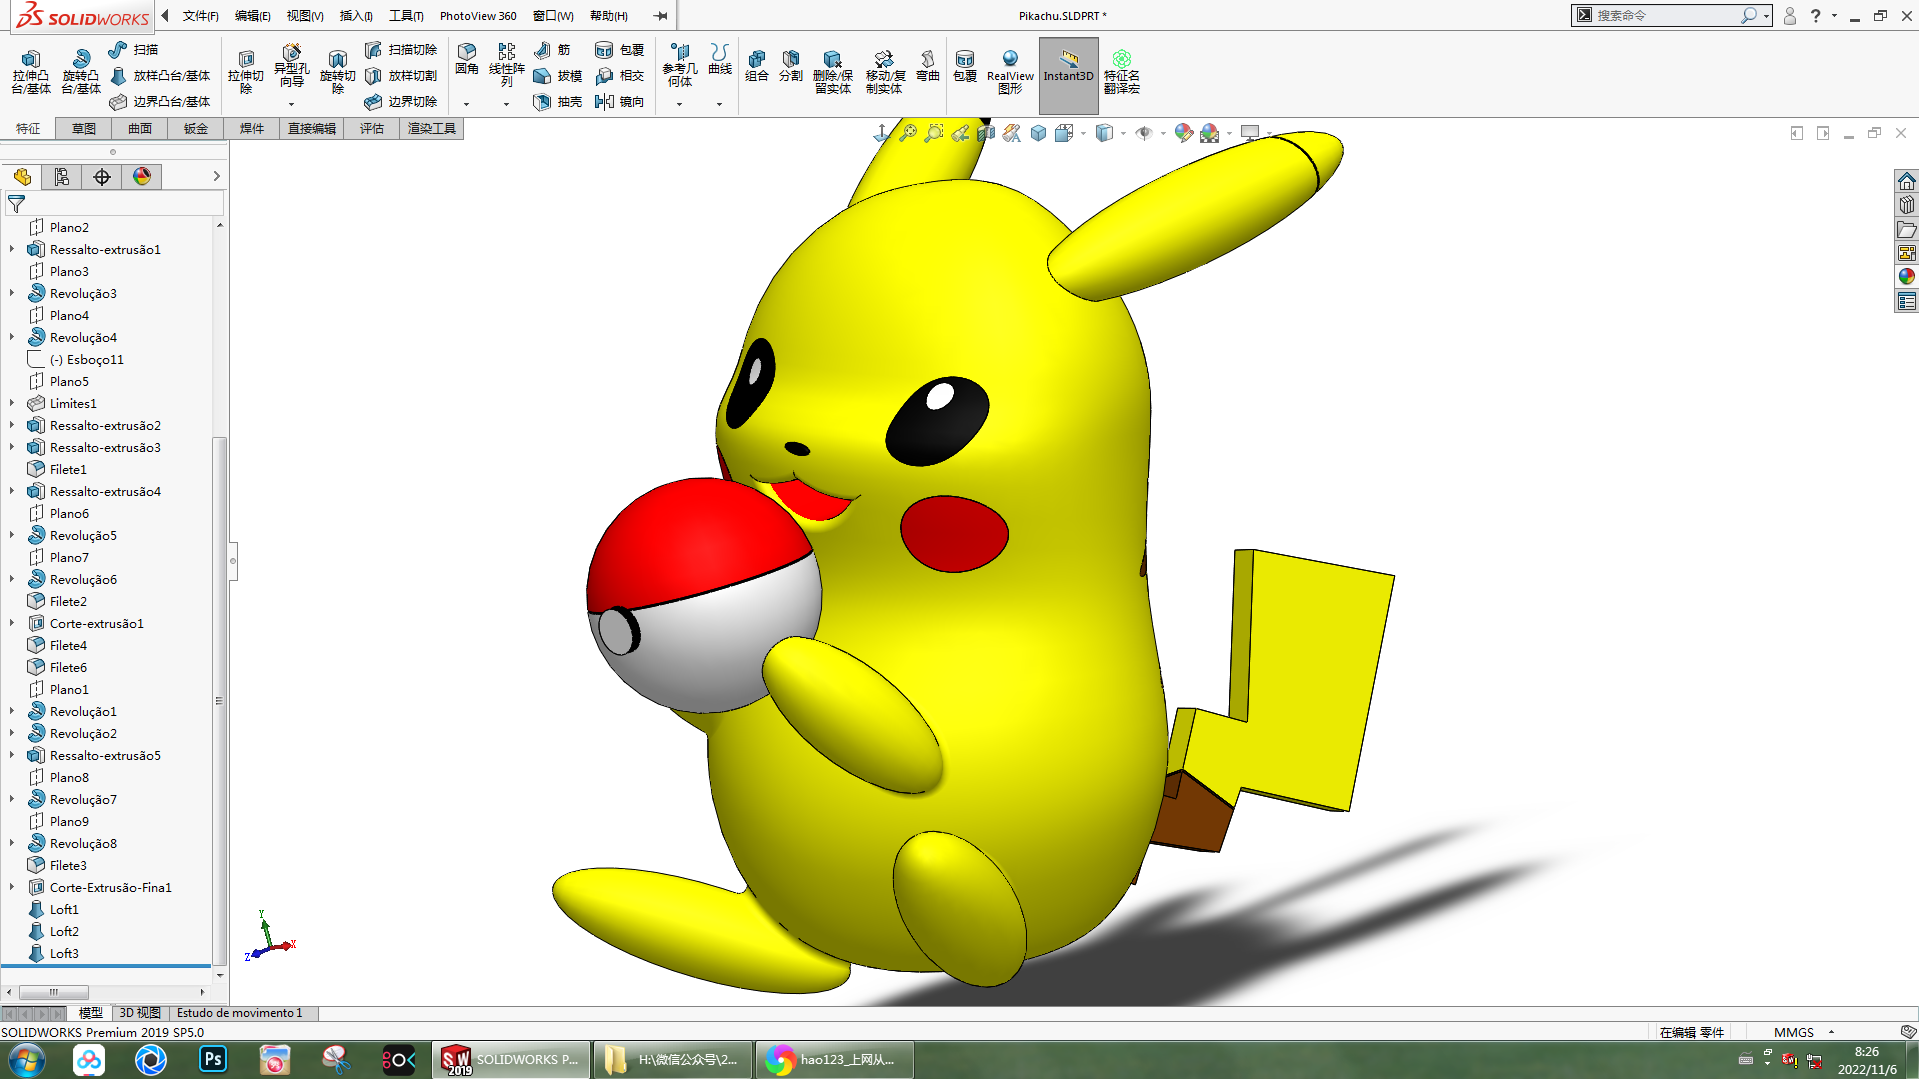Activate the 拉伸切除 extruded cut tool
The height and width of the screenshot is (1079, 1919).
click(246, 72)
